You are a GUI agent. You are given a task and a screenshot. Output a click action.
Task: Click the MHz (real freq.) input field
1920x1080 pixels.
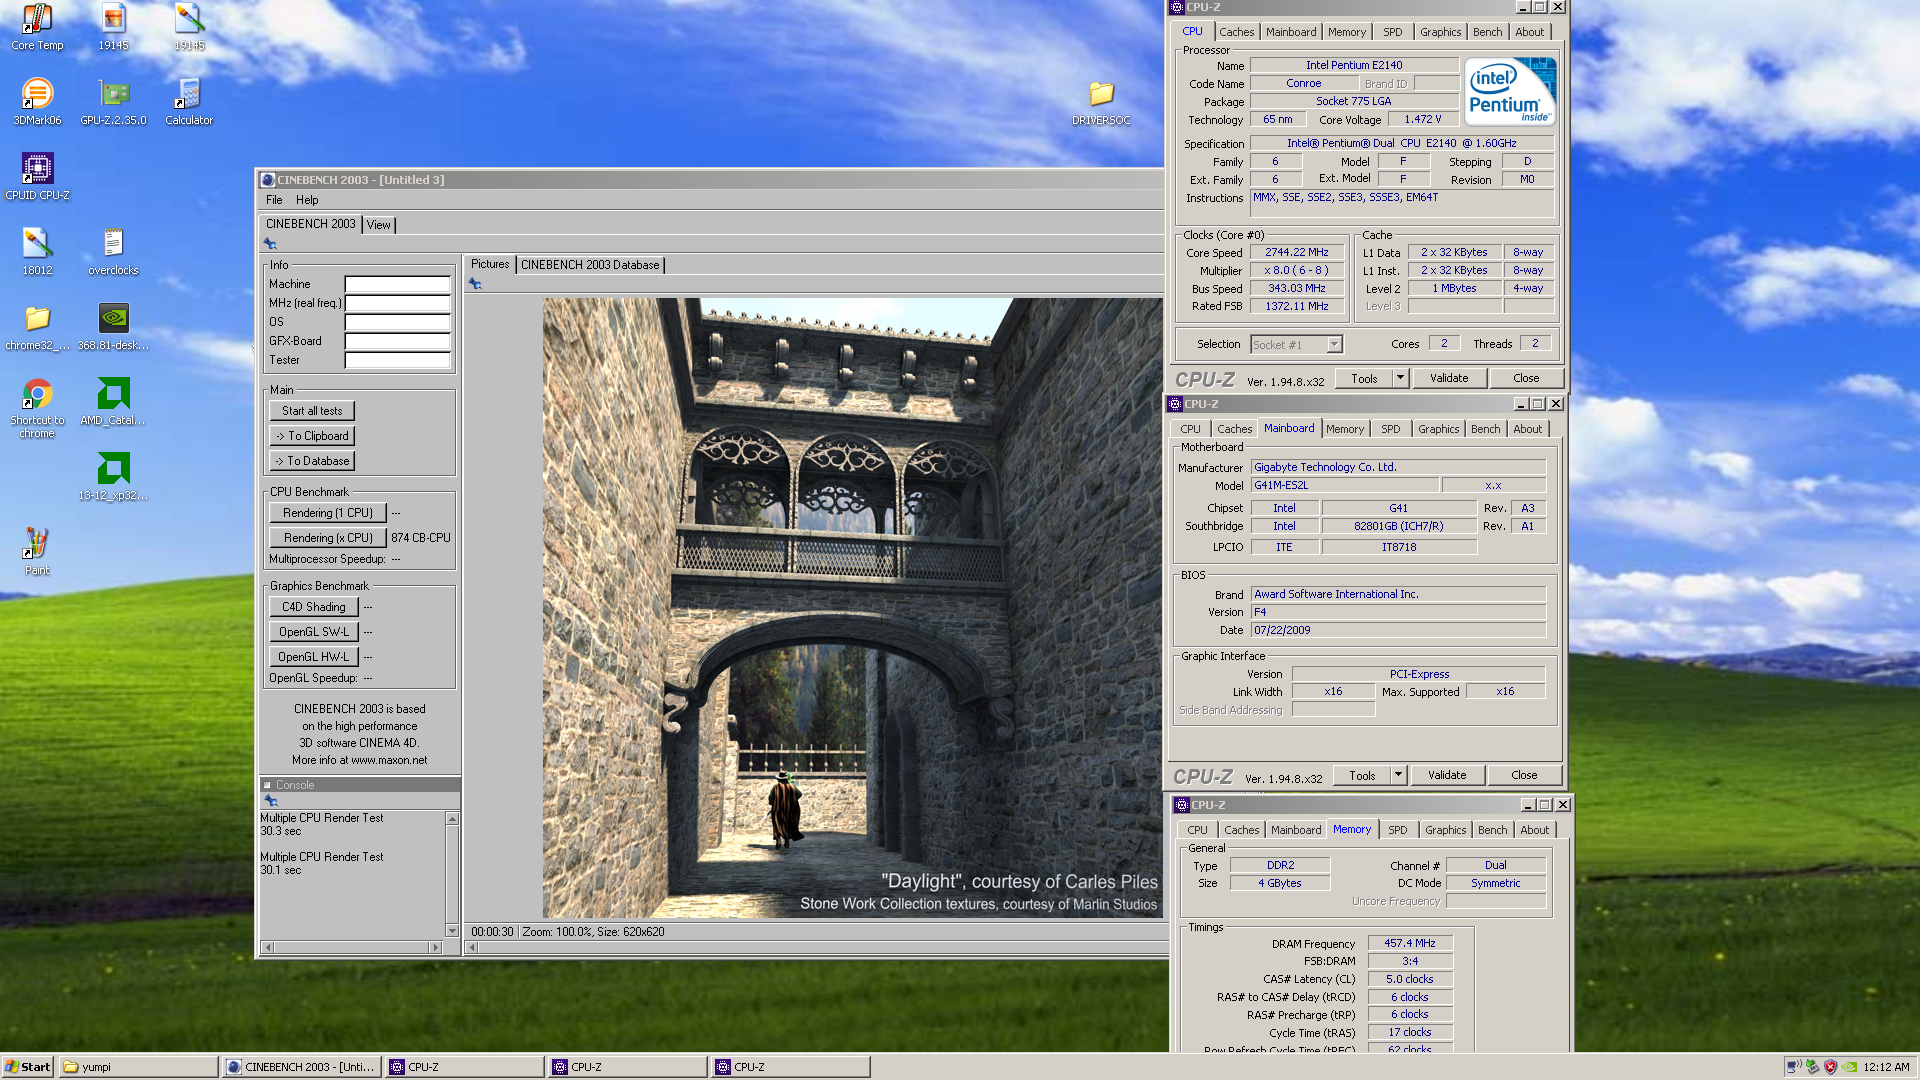point(397,303)
